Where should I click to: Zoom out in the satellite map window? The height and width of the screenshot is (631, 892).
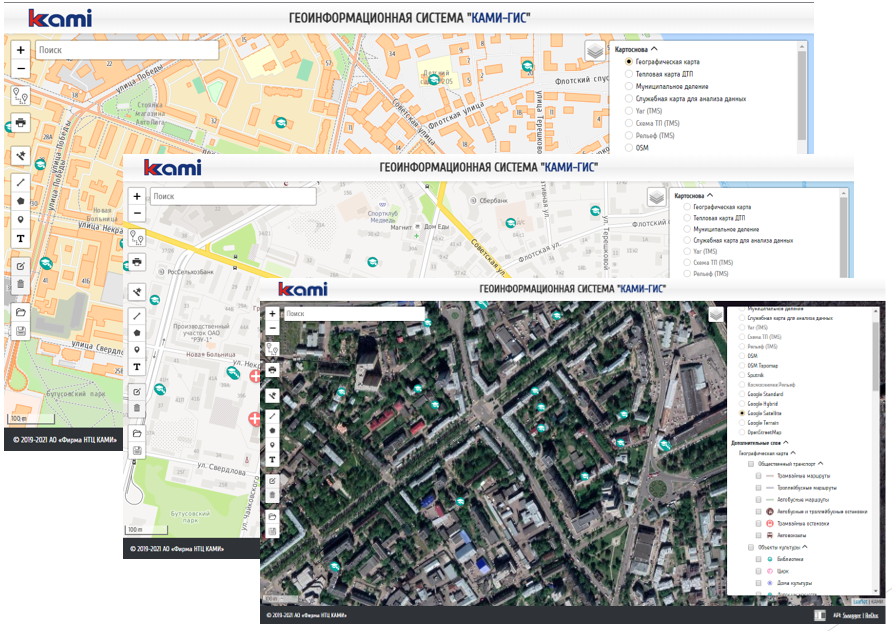pyautogui.click(x=272, y=329)
